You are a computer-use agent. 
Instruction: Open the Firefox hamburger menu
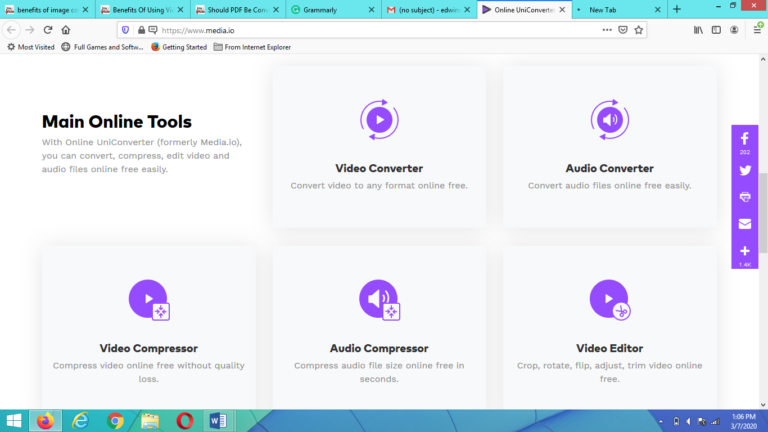pyautogui.click(x=757, y=30)
